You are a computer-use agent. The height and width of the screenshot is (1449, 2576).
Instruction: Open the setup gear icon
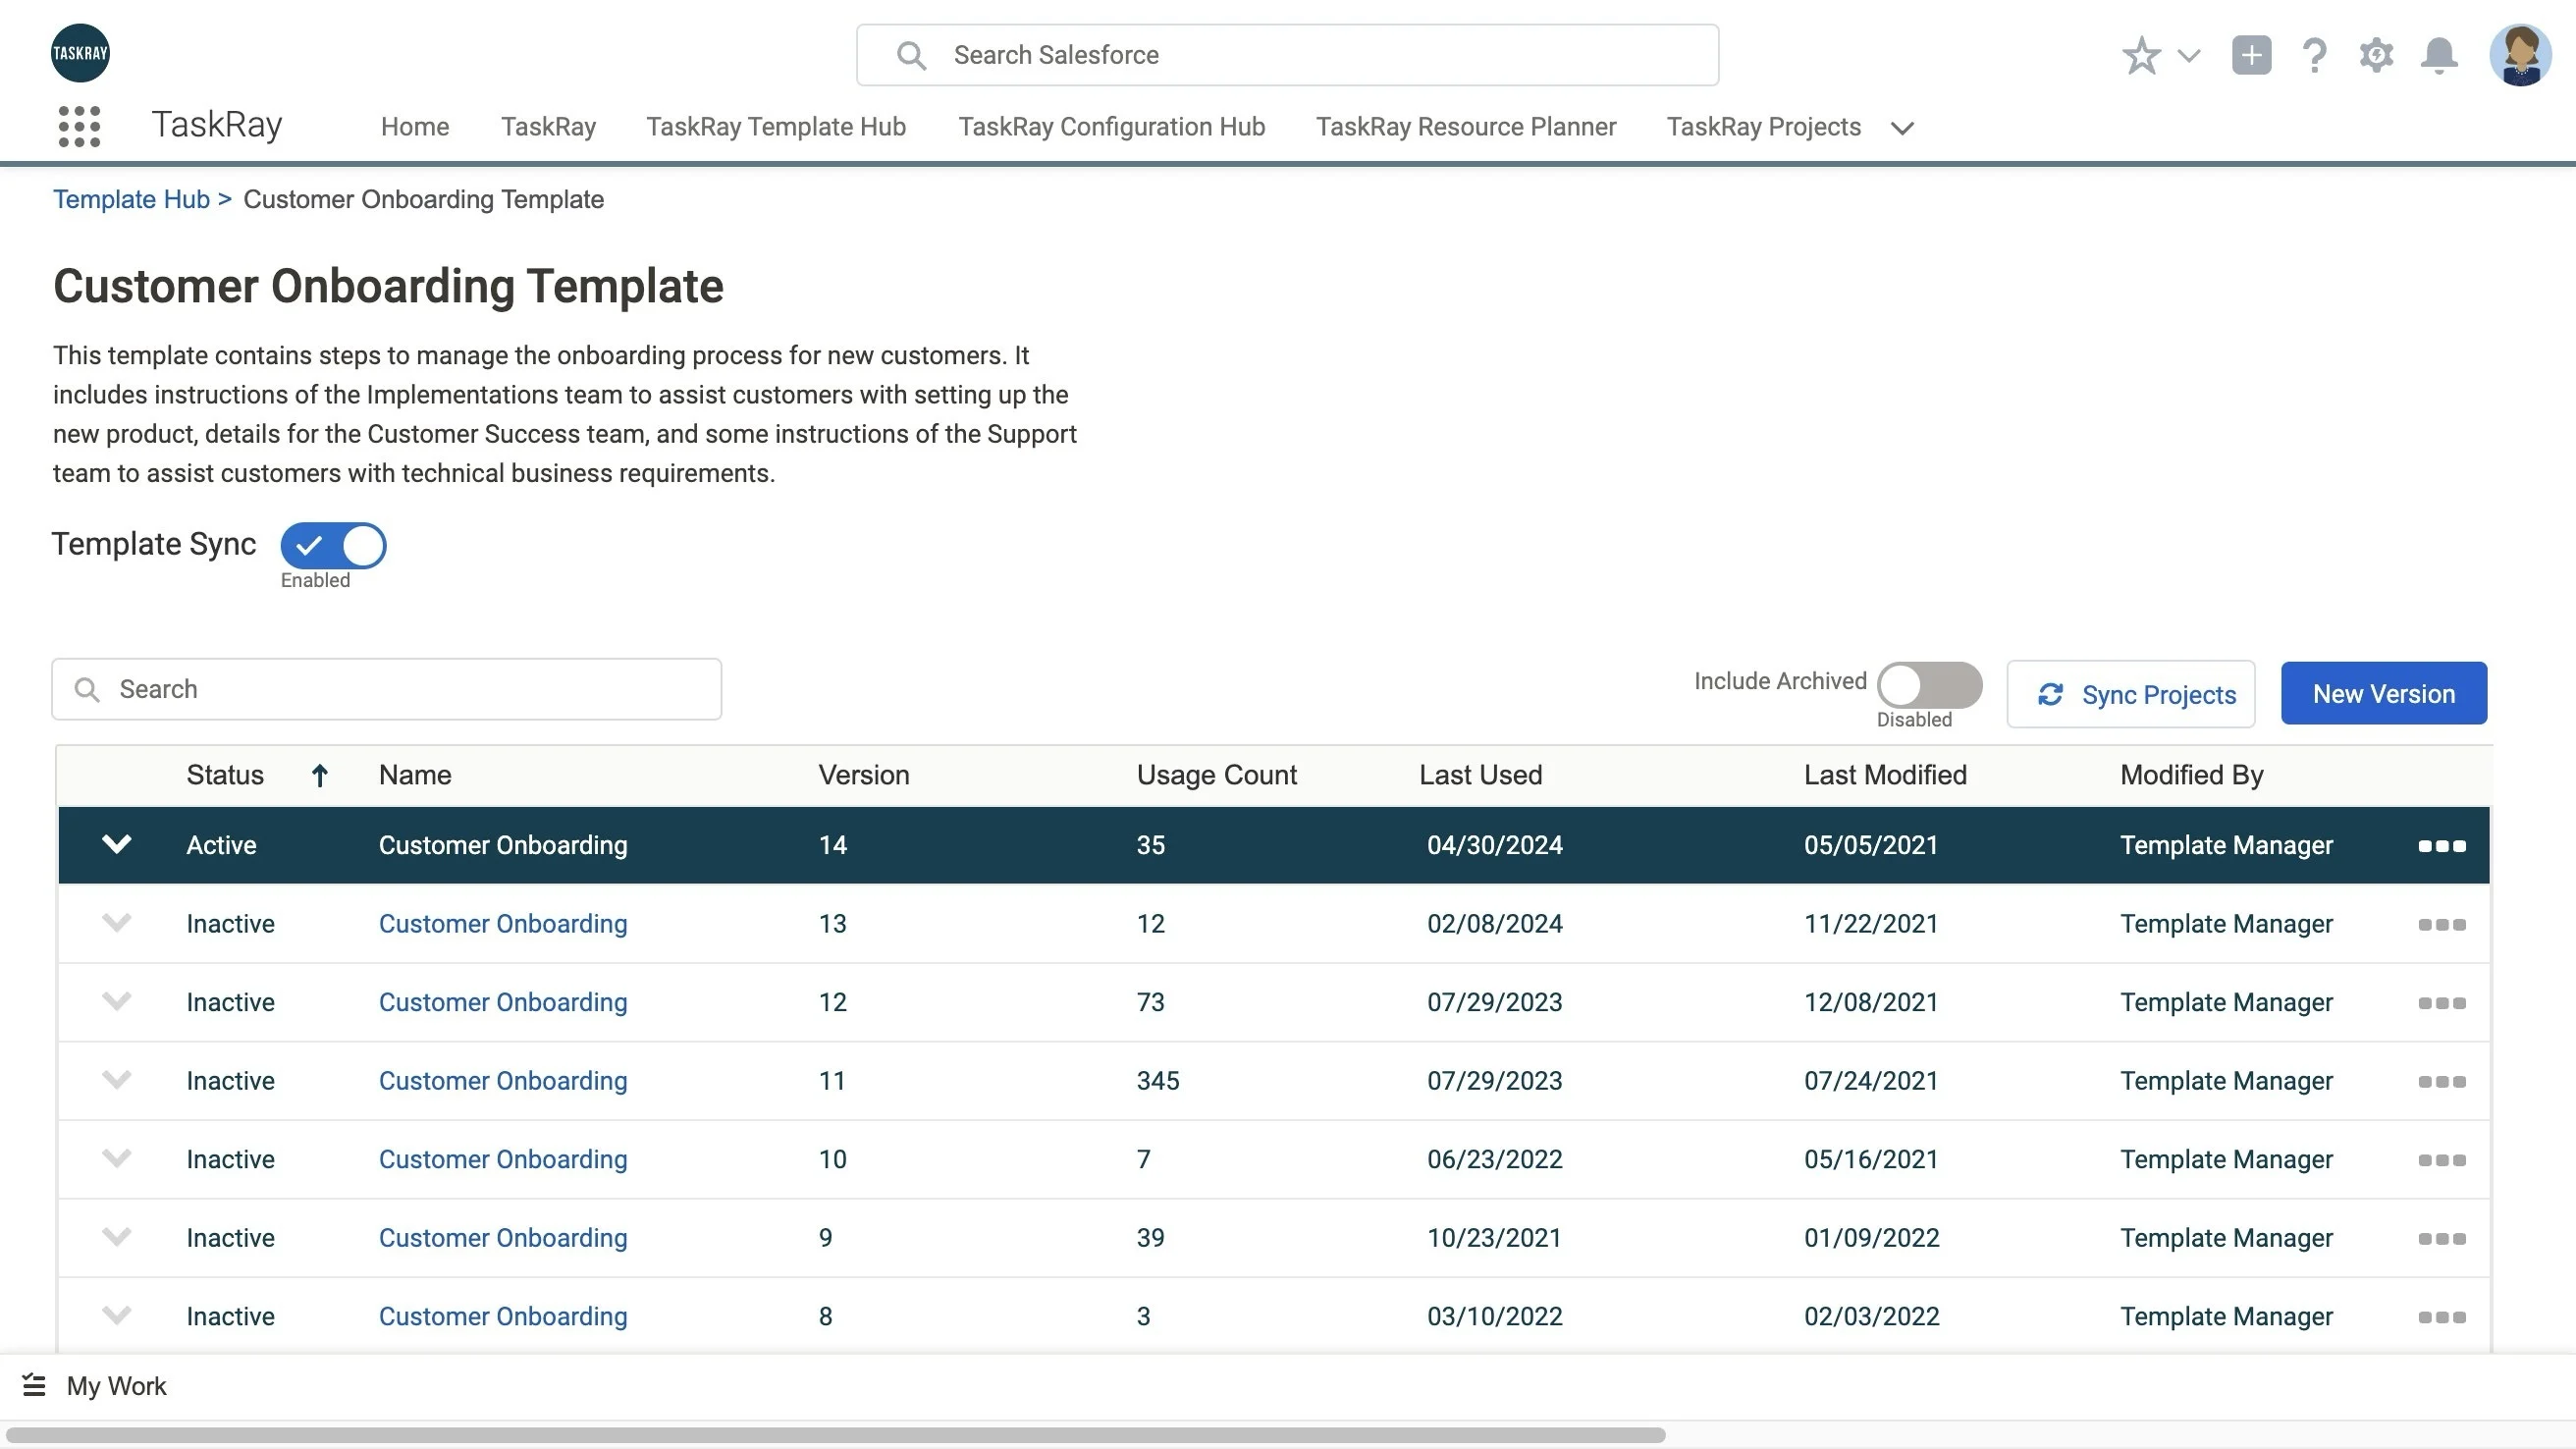[2376, 55]
